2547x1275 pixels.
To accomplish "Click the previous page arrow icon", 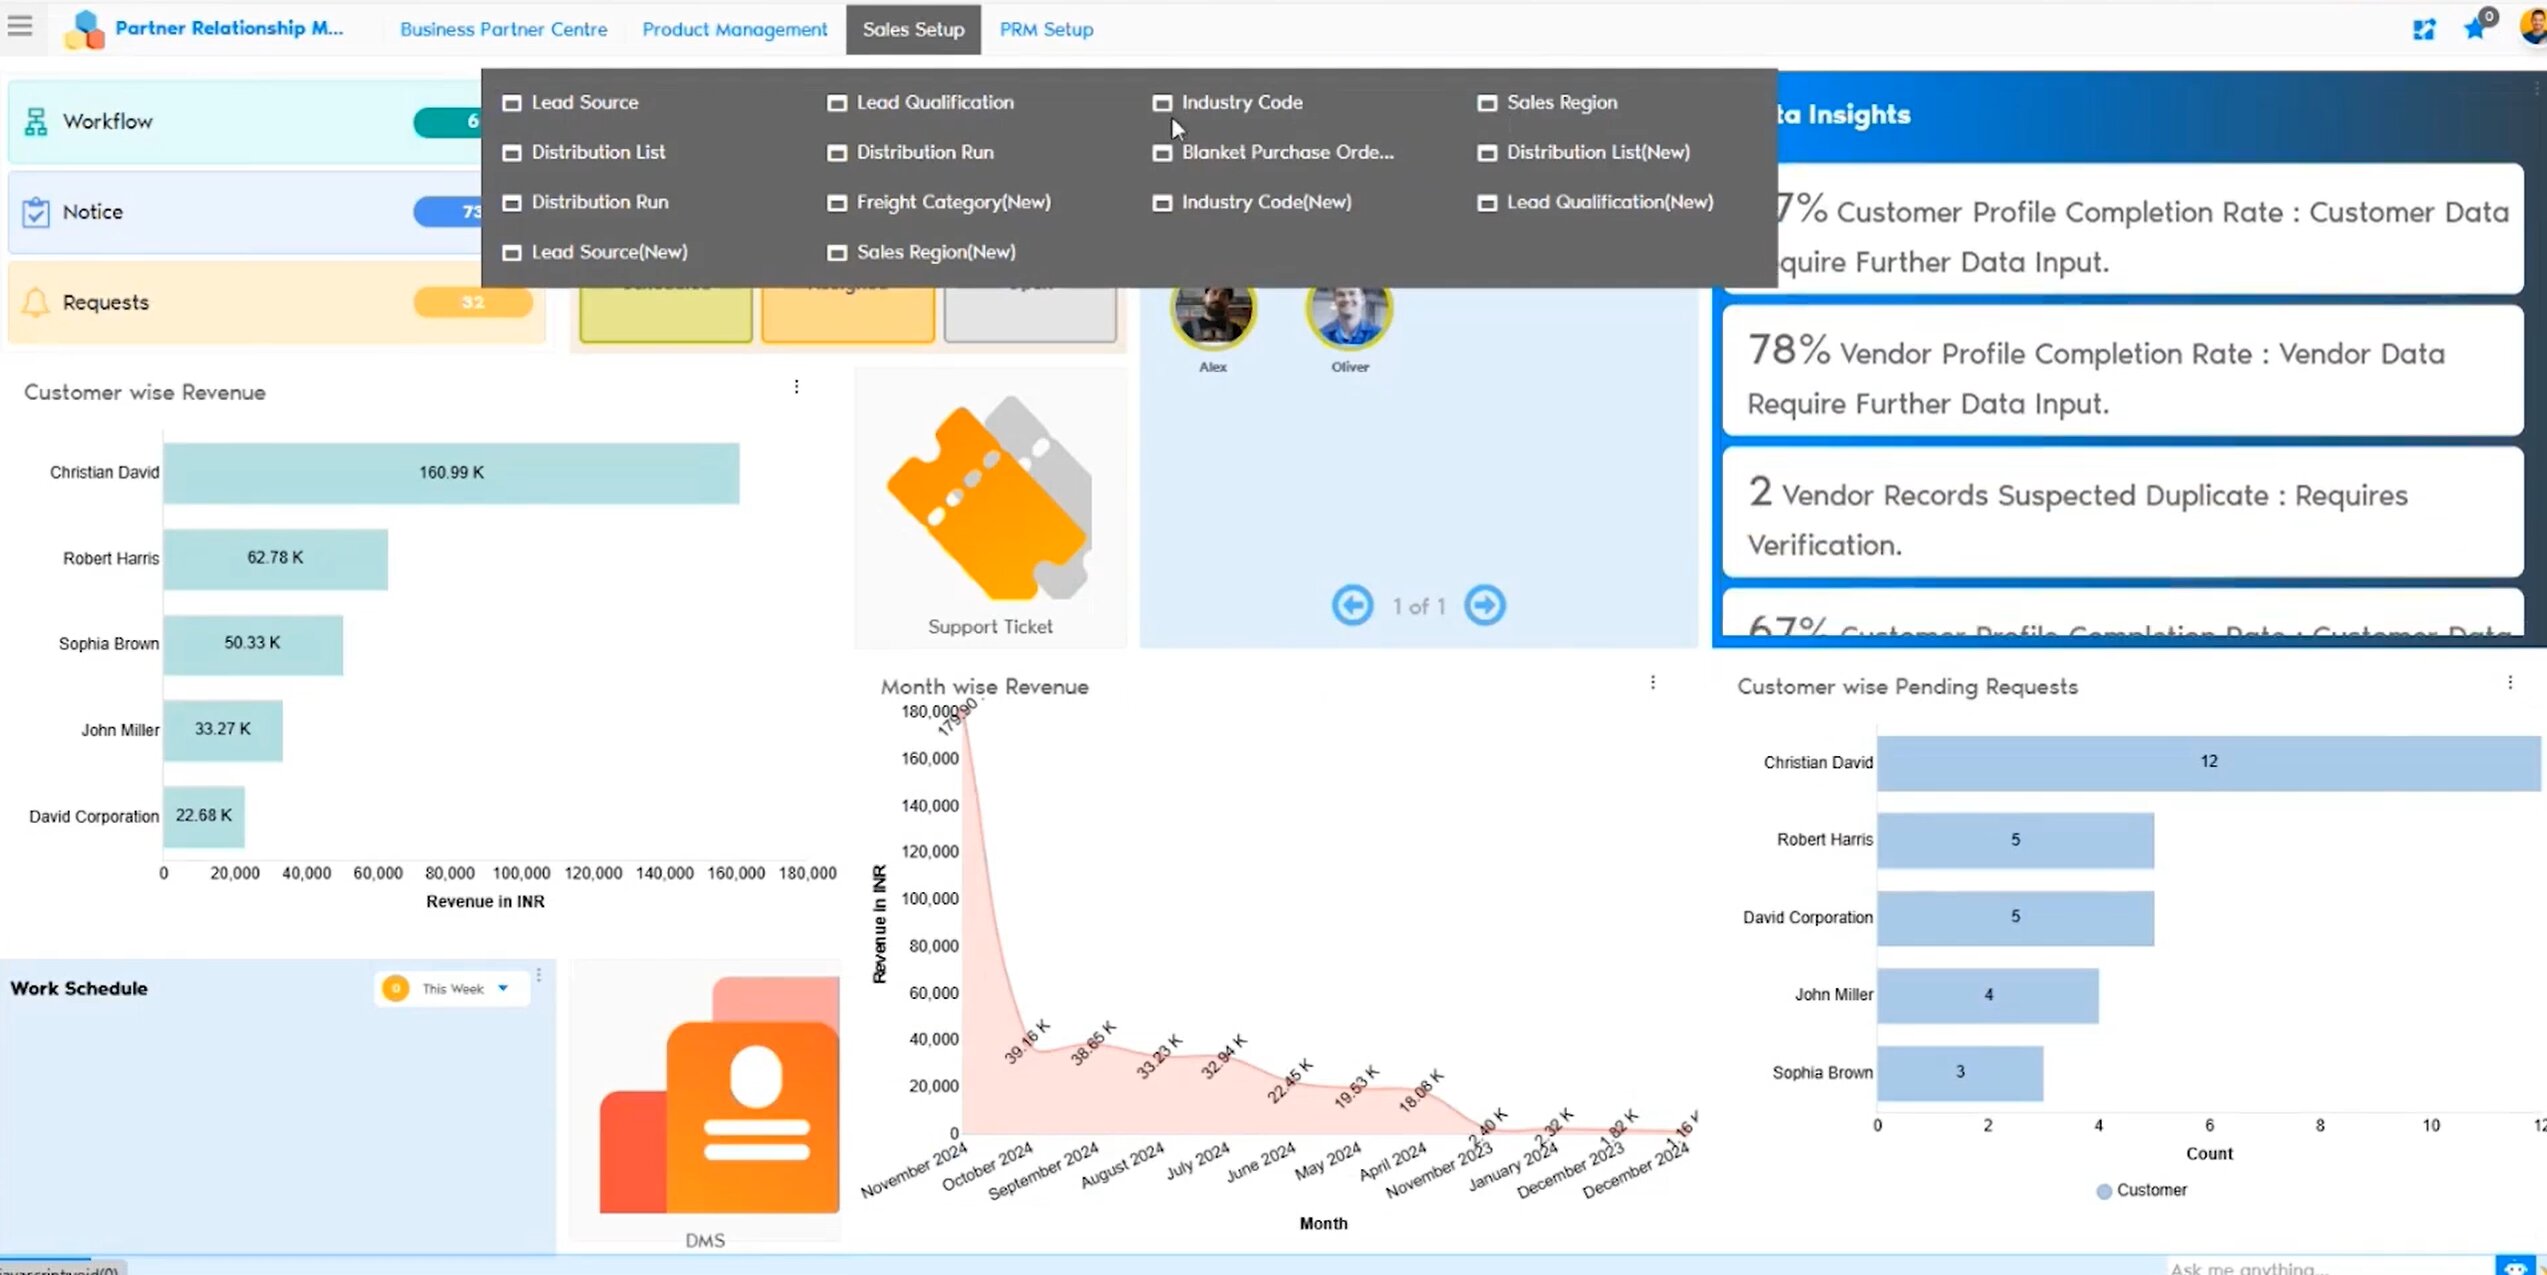I will coord(1352,605).
